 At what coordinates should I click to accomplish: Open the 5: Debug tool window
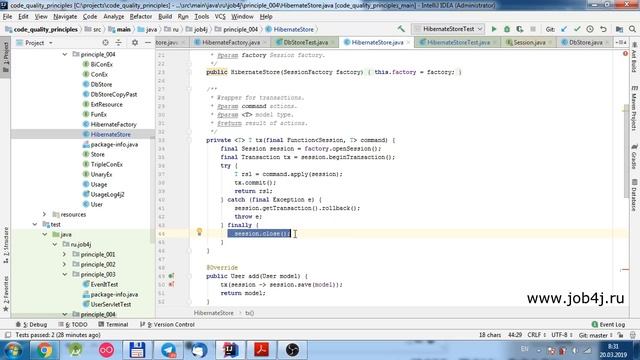[x=31, y=324]
